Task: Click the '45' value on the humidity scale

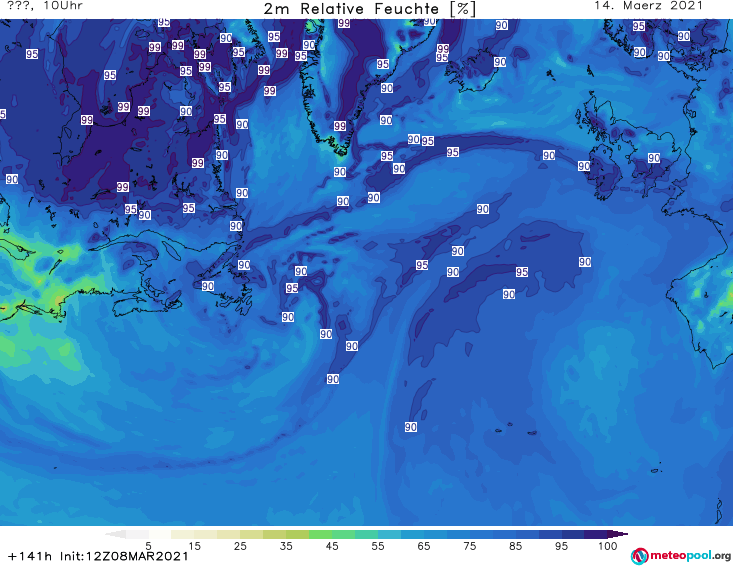Action: point(332,546)
